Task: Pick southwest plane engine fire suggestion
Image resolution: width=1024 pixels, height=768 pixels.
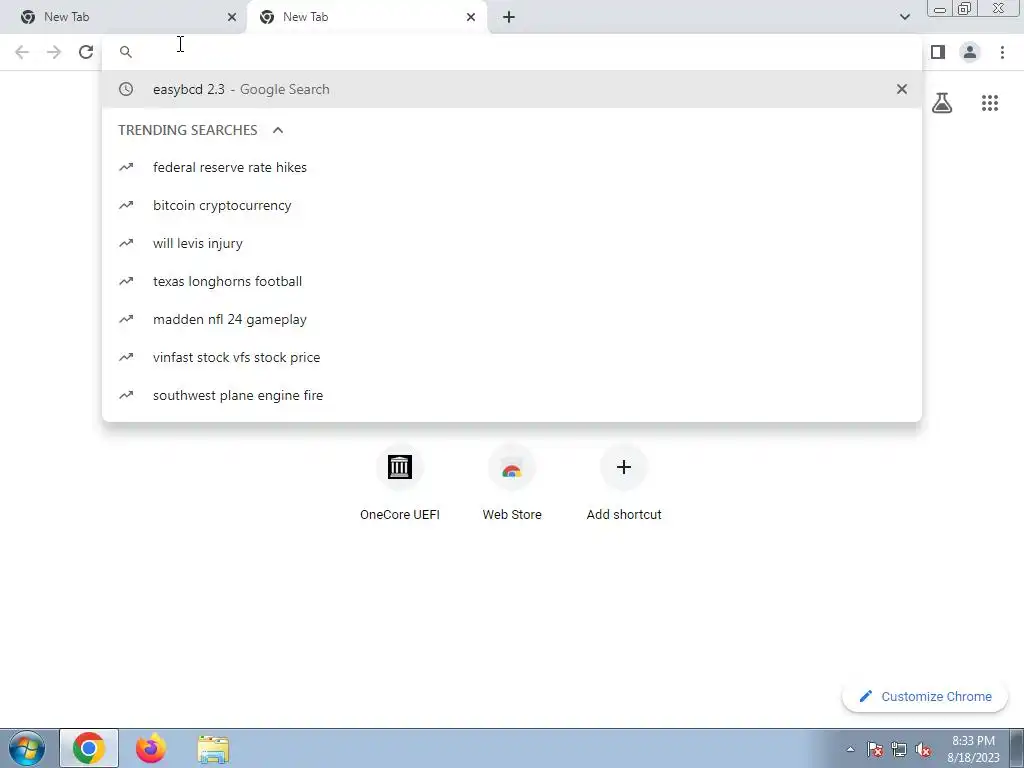Action: [512, 395]
